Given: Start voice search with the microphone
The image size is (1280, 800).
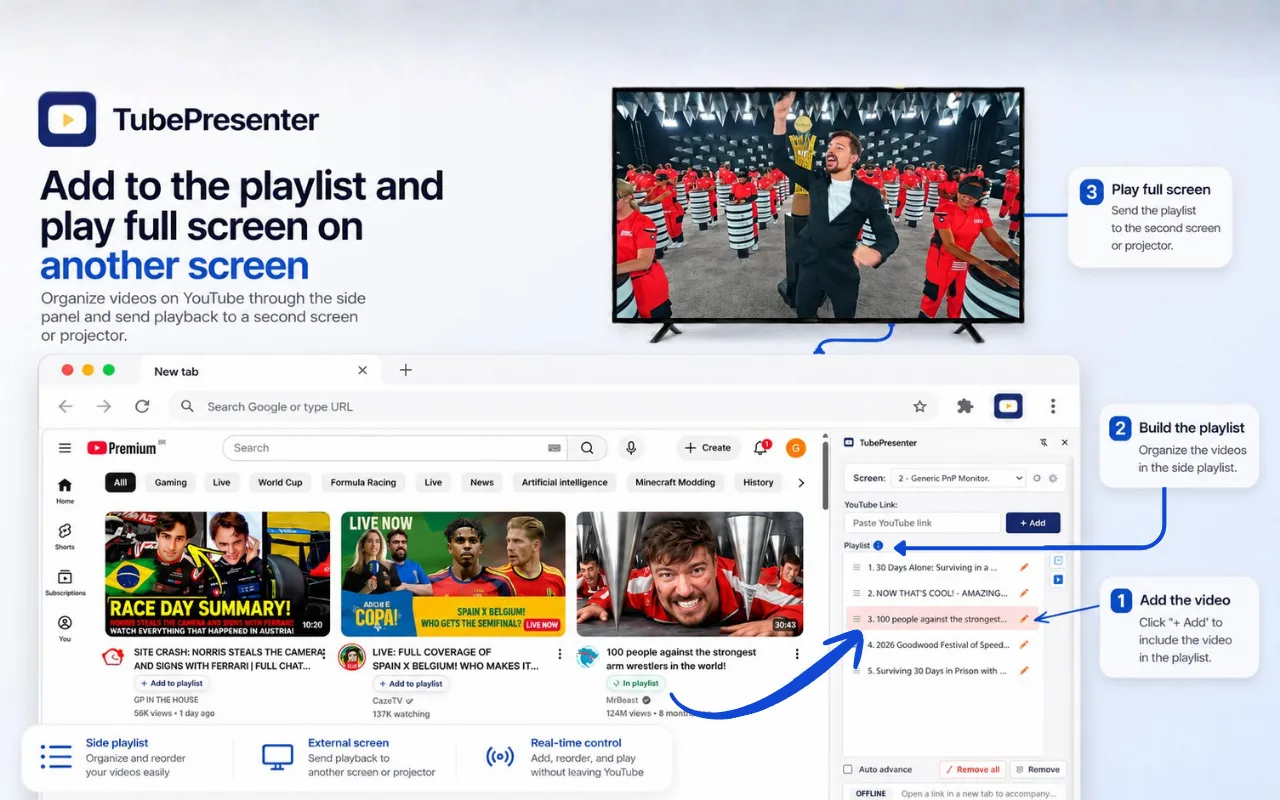Looking at the screenshot, I should pos(631,448).
